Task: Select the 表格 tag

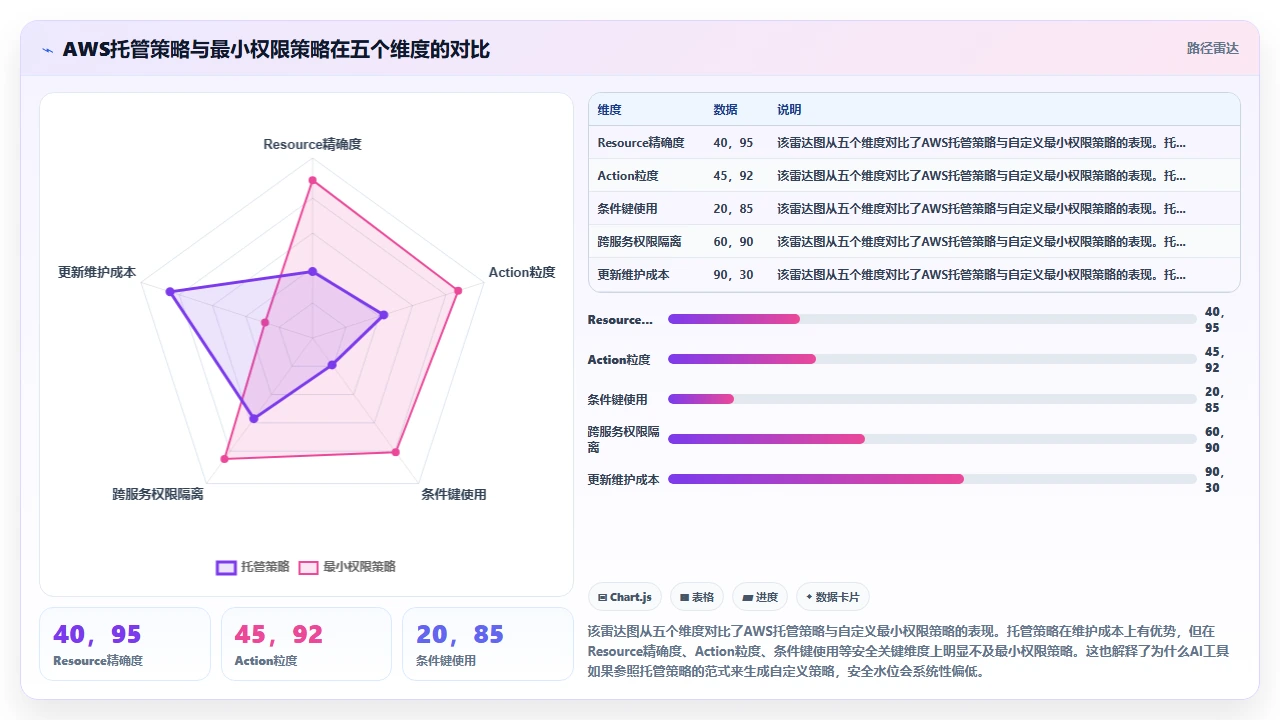Action: point(697,597)
